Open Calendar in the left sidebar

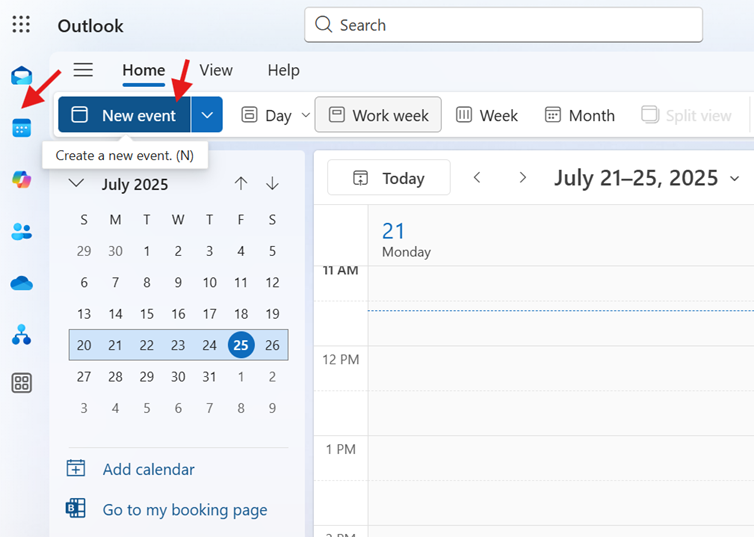pos(21,128)
